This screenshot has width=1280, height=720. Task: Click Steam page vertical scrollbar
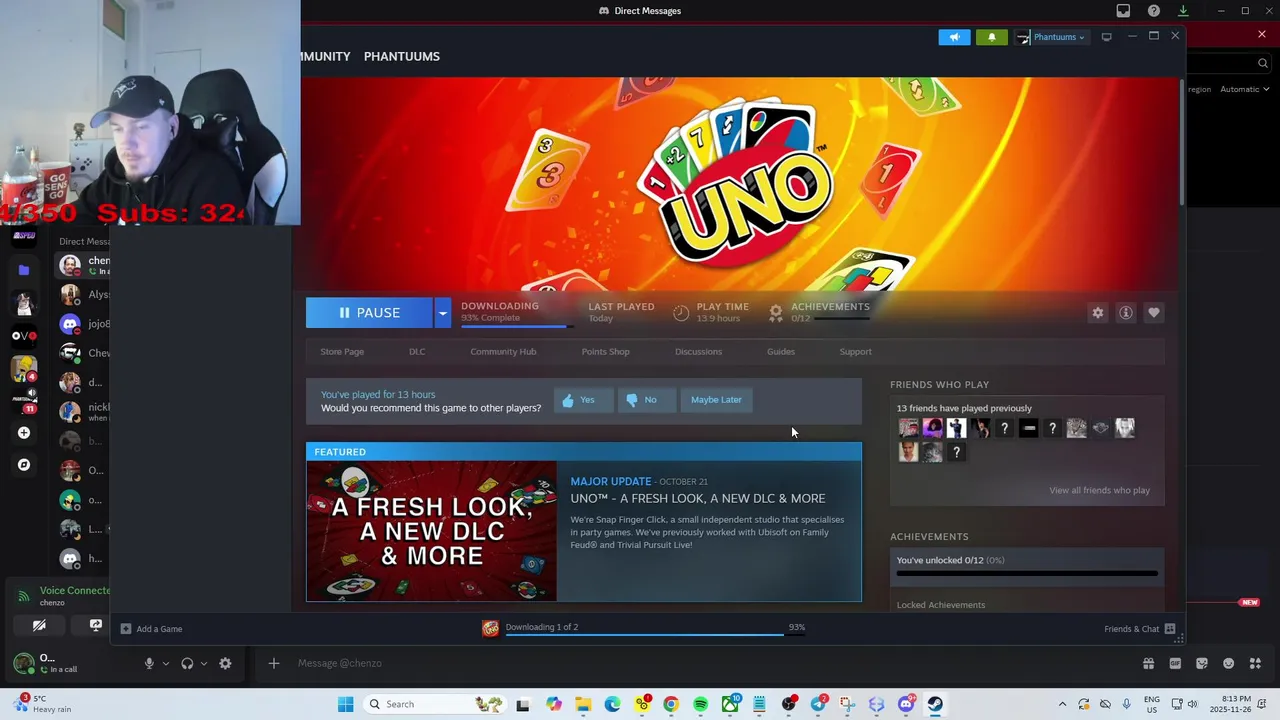tap(1181, 140)
